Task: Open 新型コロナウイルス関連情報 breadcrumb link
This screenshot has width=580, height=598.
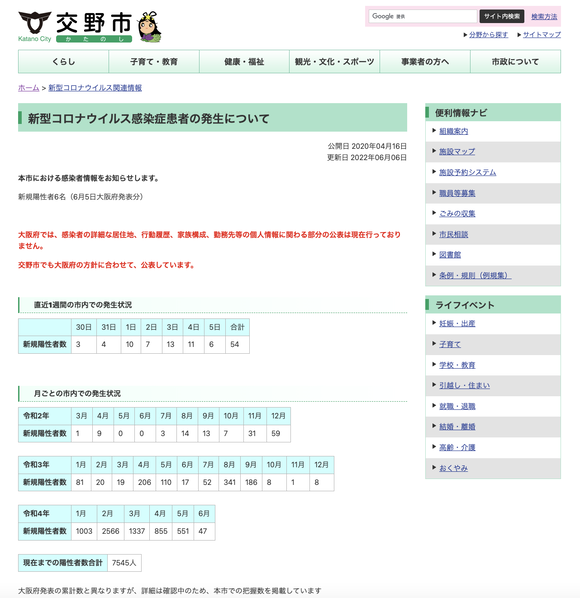Action: (95, 88)
